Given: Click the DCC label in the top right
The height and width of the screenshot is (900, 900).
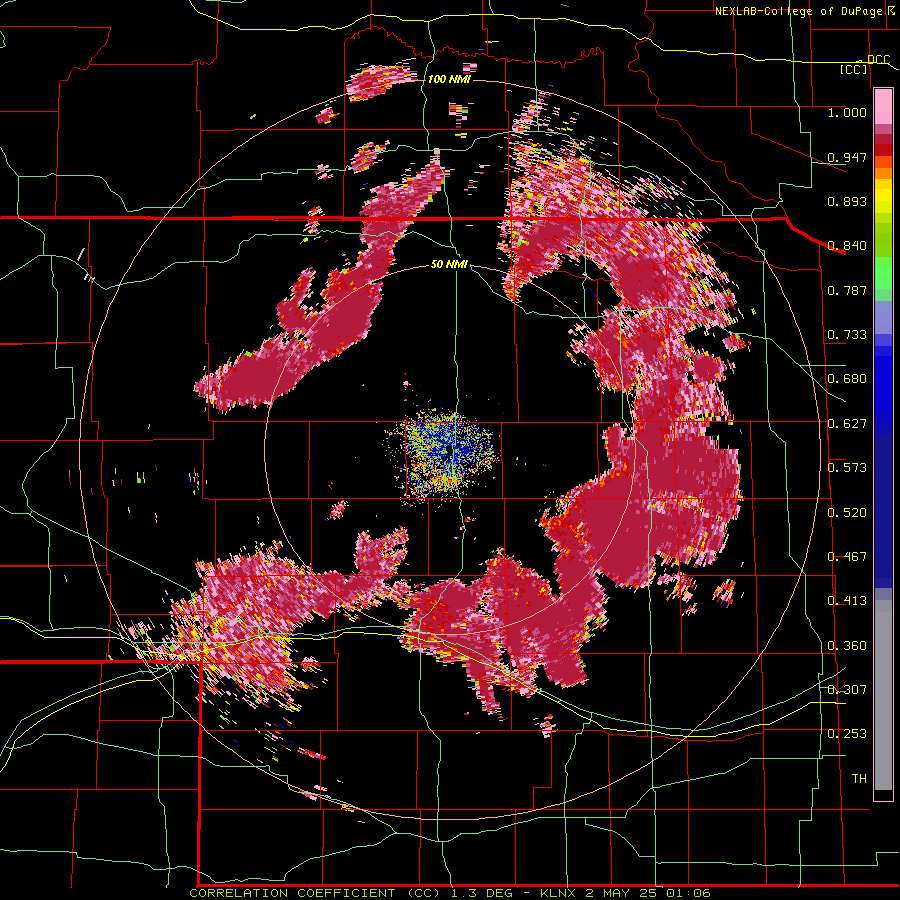Looking at the screenshot, I should pos(878,60).
